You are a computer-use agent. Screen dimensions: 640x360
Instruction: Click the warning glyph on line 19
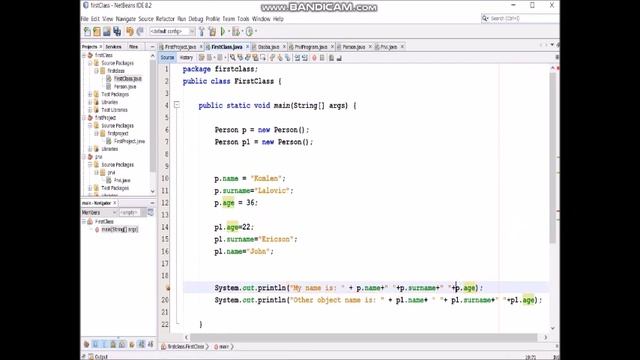click(x=168, y=288)
